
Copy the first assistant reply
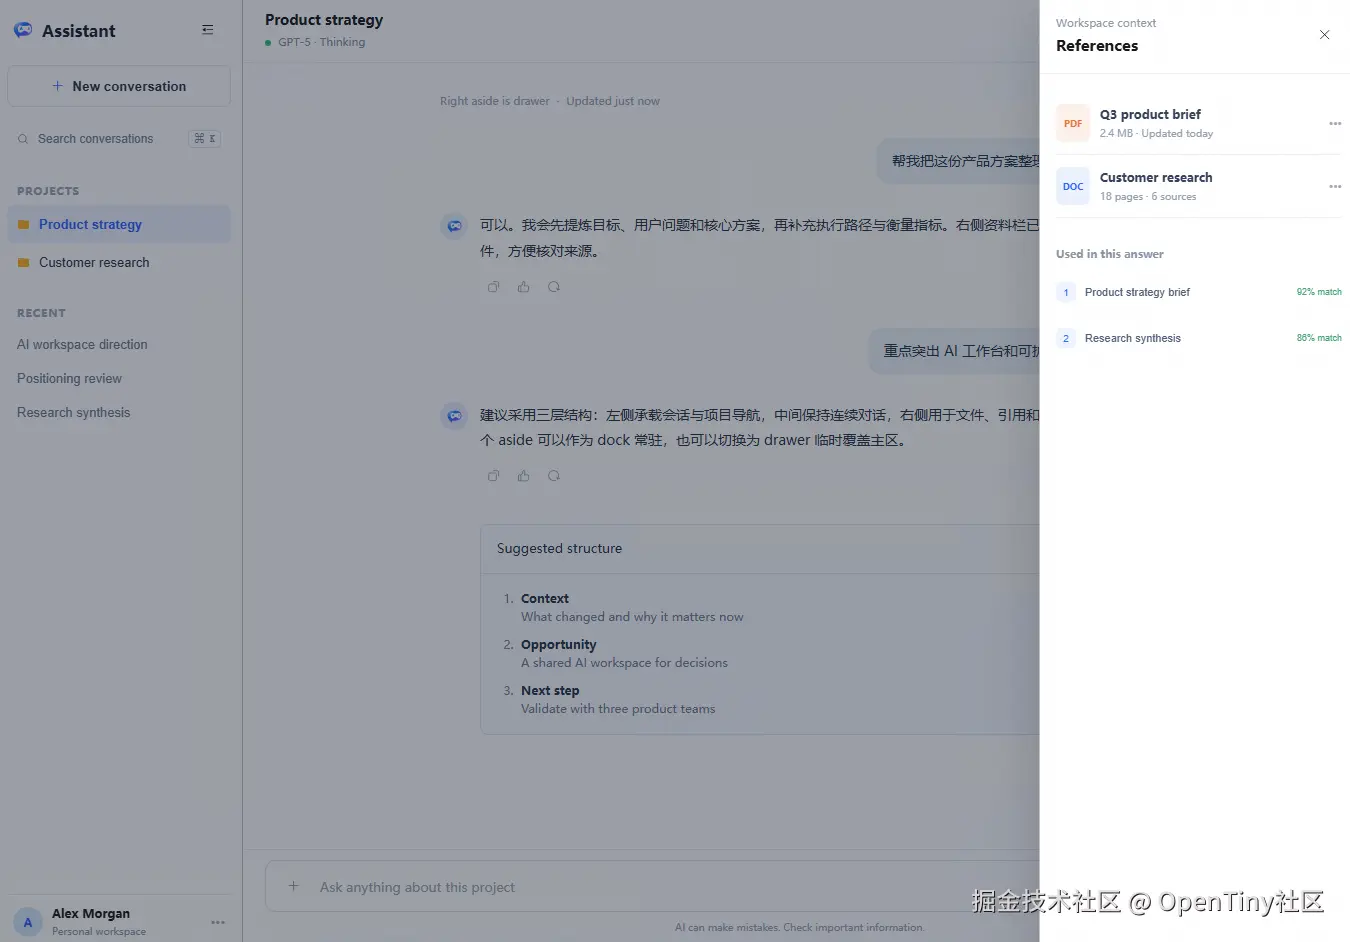(493, 287)
